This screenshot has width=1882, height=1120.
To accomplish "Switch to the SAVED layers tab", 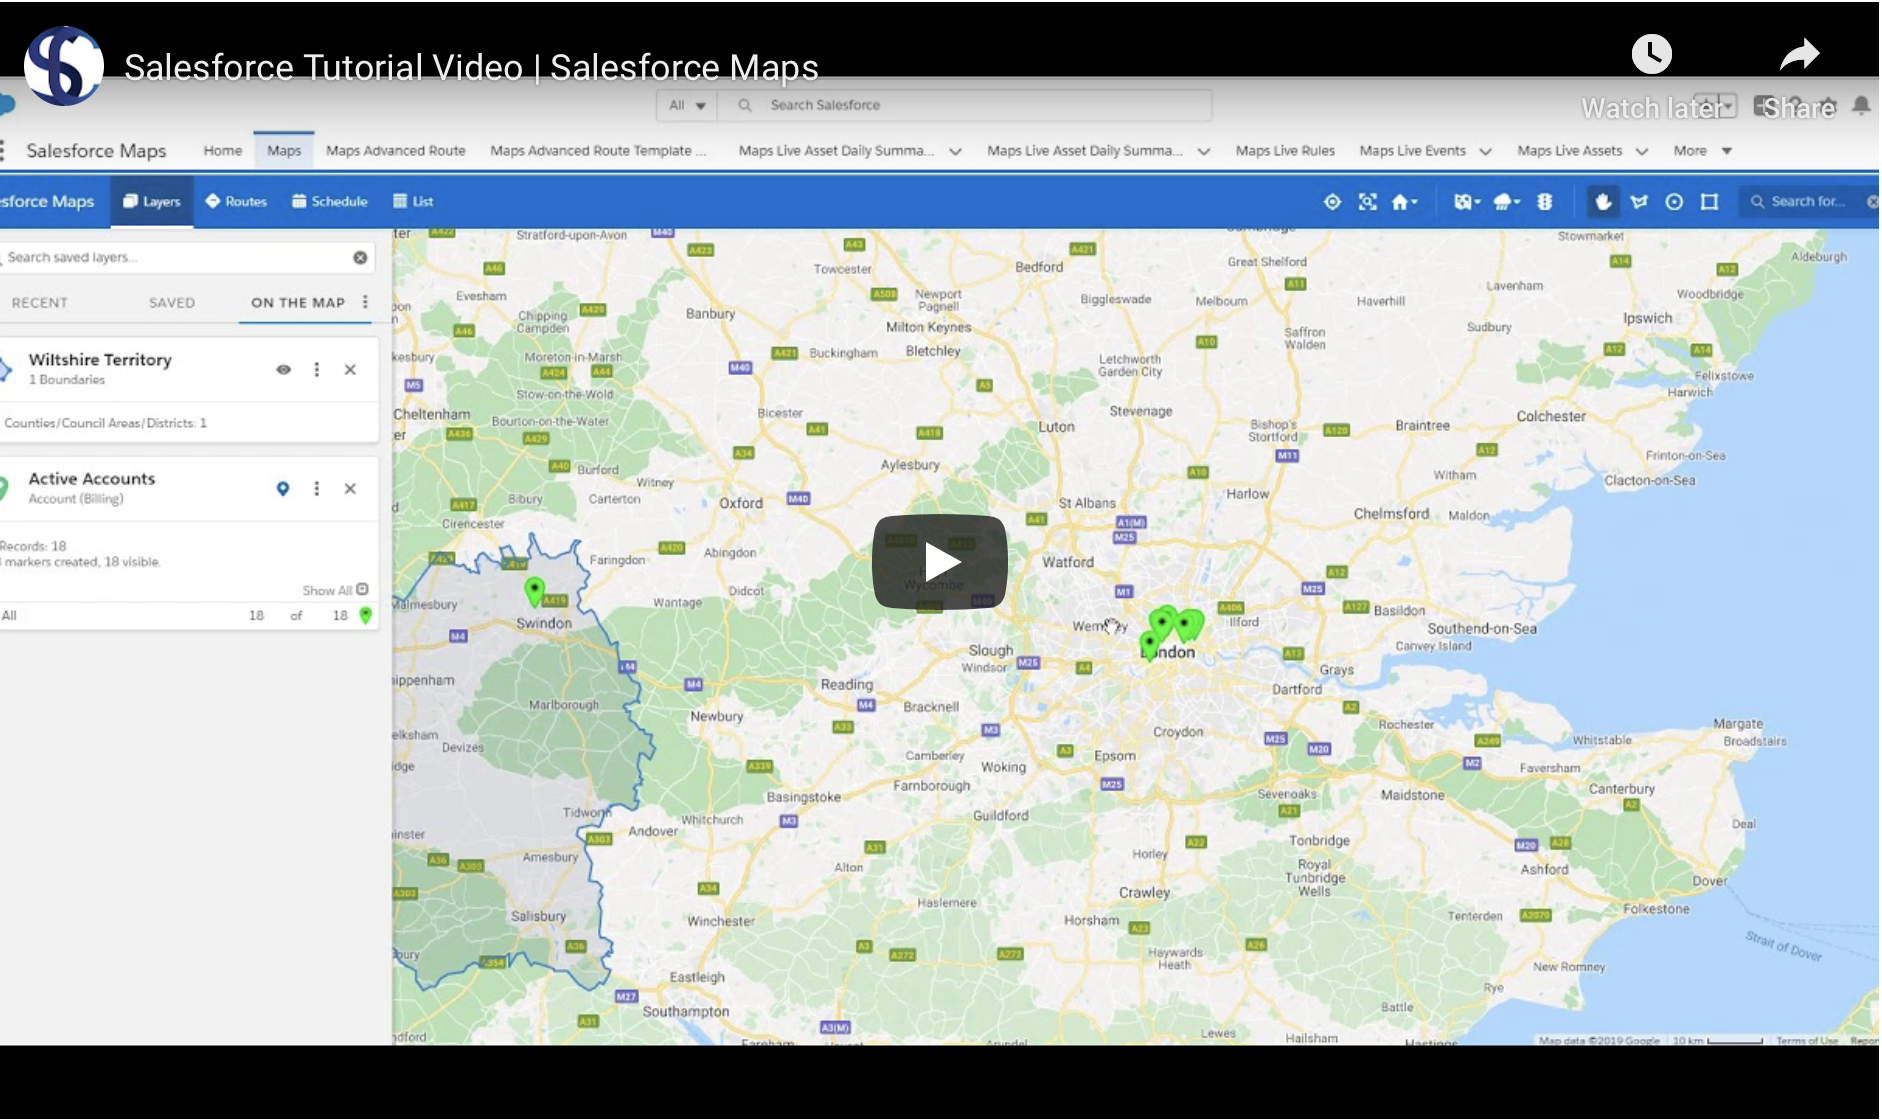I will 172,303.
